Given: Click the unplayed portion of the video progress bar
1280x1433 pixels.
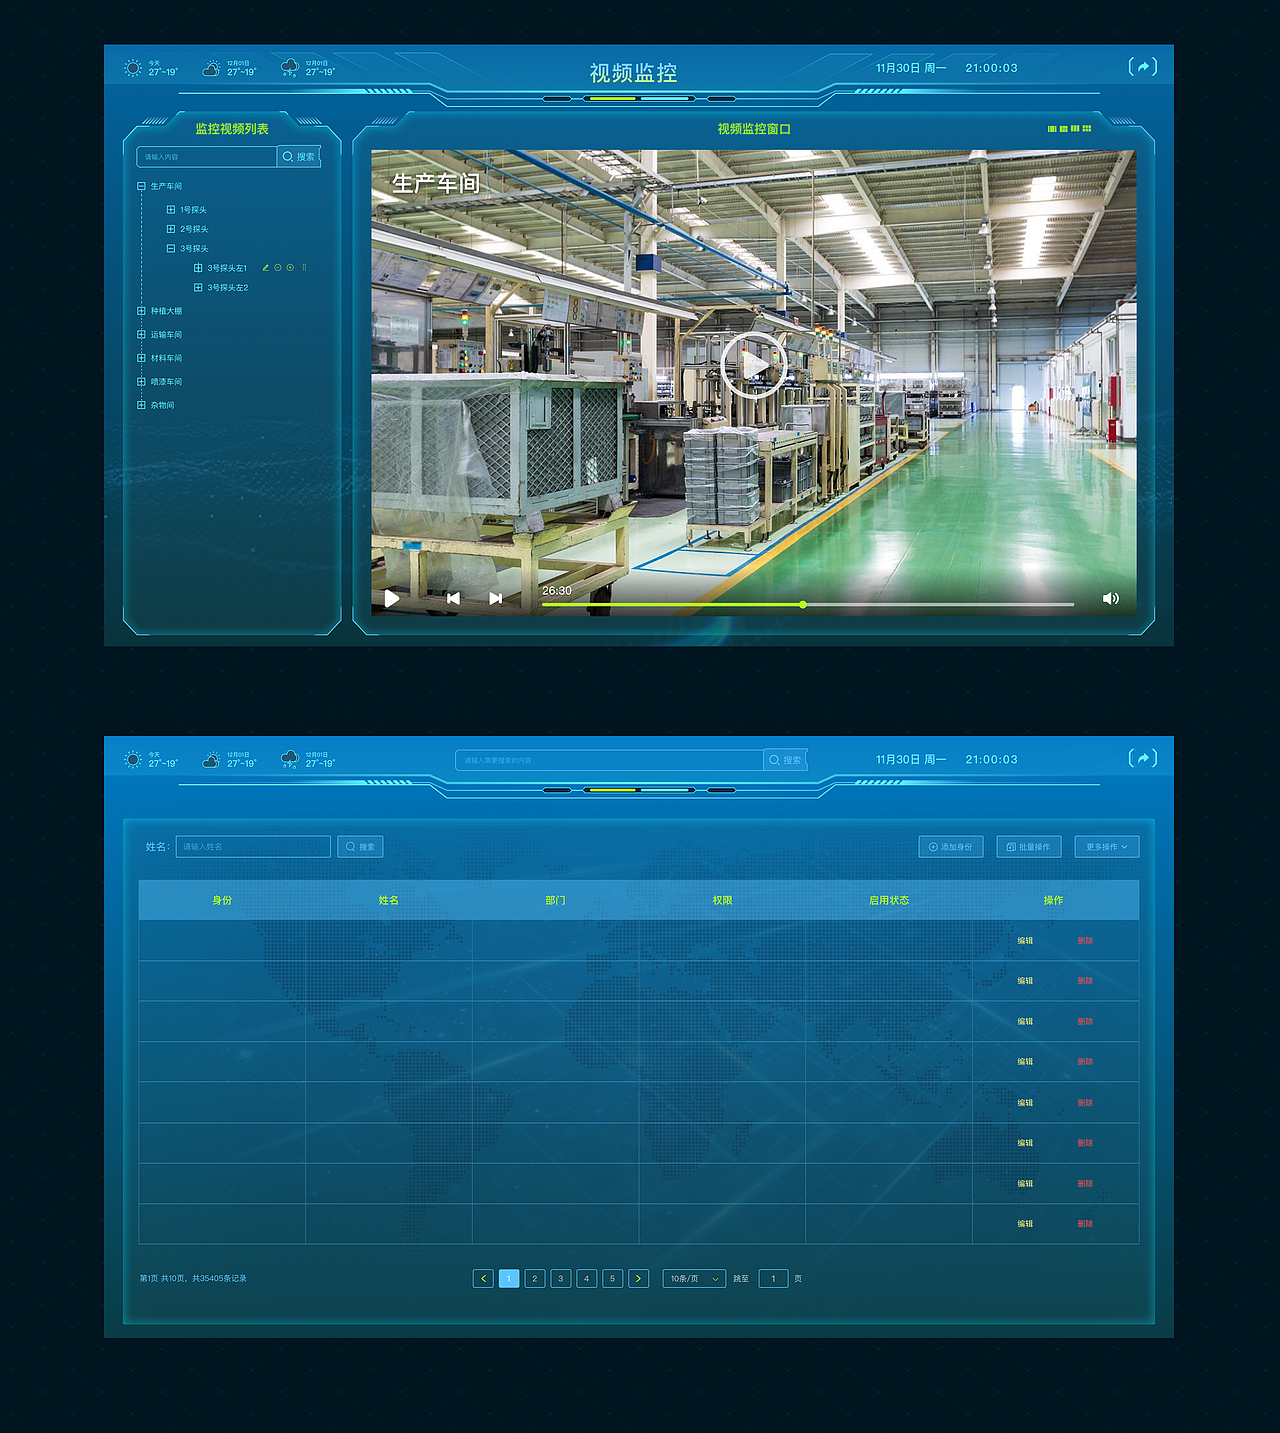Looking at the screenshot, I should 939,604.
